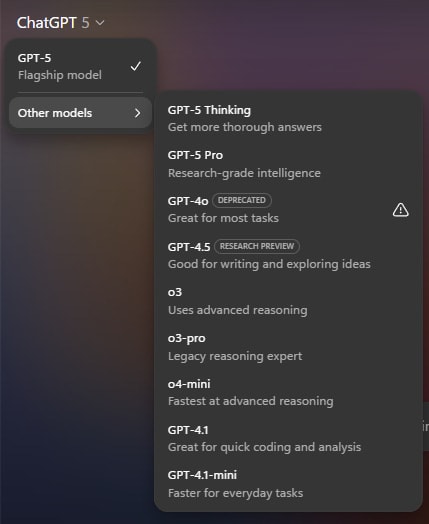Click the DEPRECATED badge on GPT-4o
The width and height of the screenshot is (429, 524).
242,200
